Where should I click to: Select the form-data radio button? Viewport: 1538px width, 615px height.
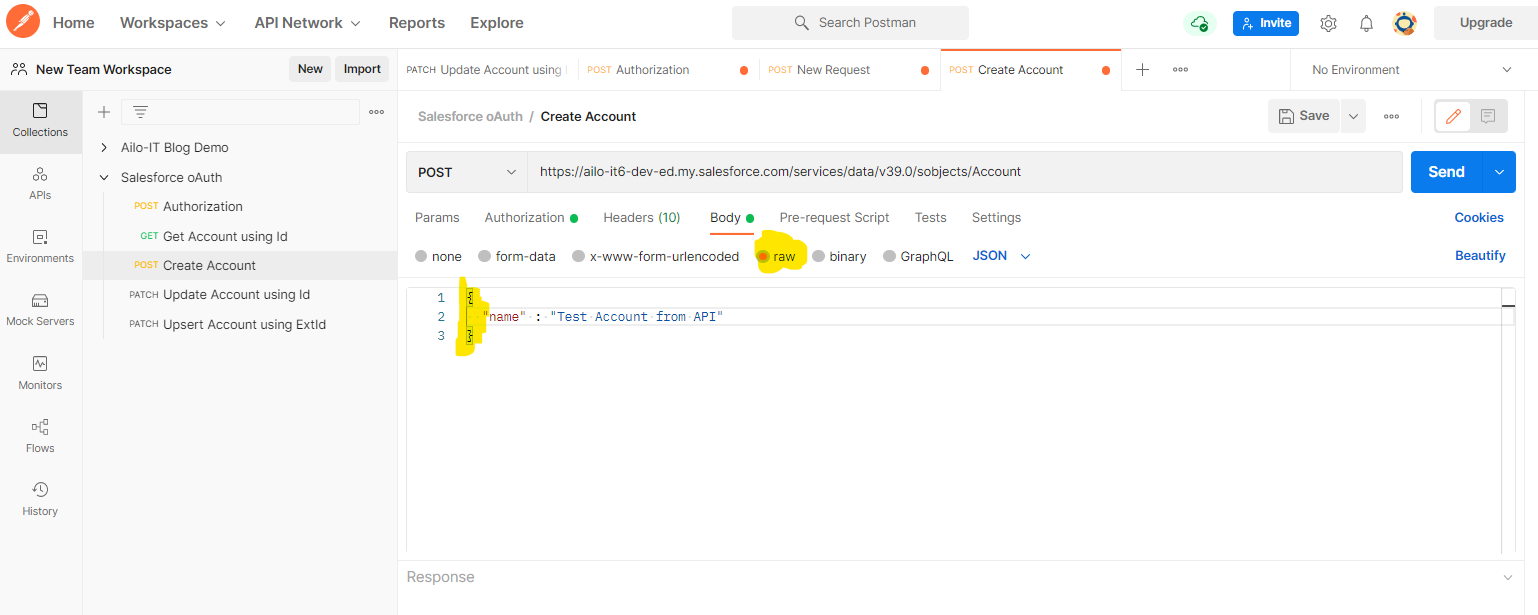pyautogui.click(x=484, y=256)
